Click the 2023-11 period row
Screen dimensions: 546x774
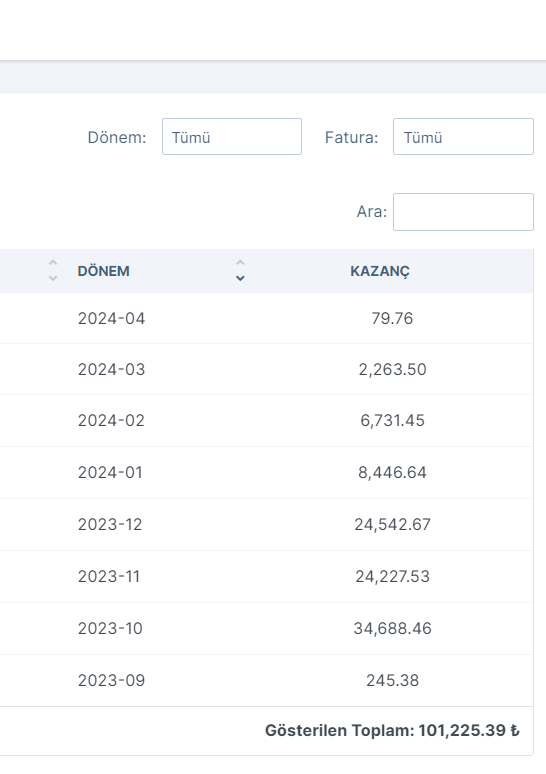coord(267,576)
